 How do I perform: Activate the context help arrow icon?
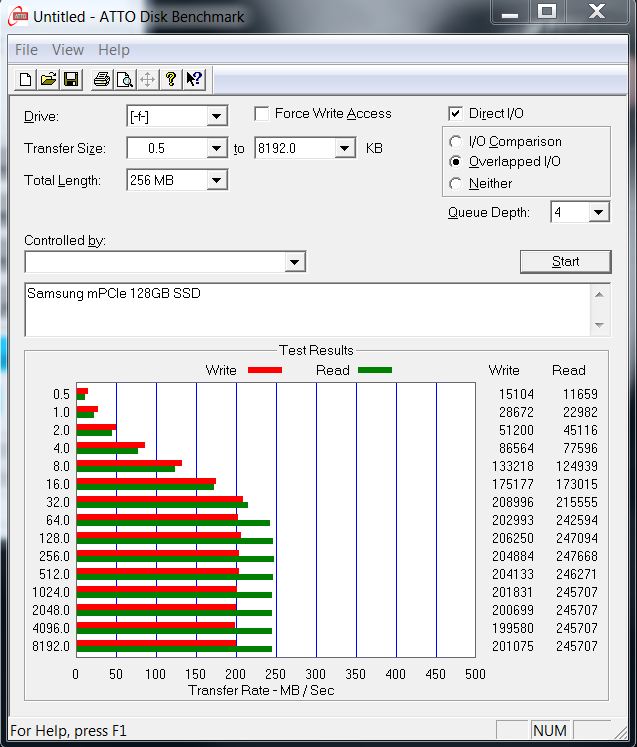194,79
